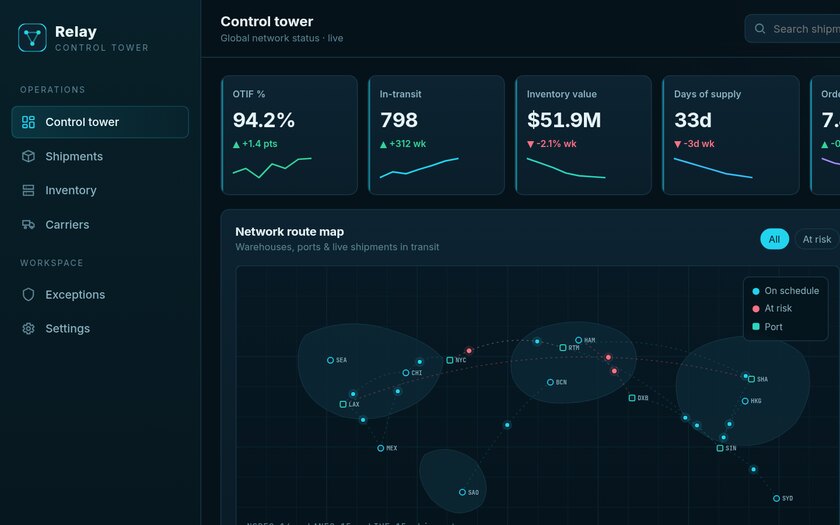Select the NYC port node
The width and height of the screenshot is (840, 525).
click(450, 360)
